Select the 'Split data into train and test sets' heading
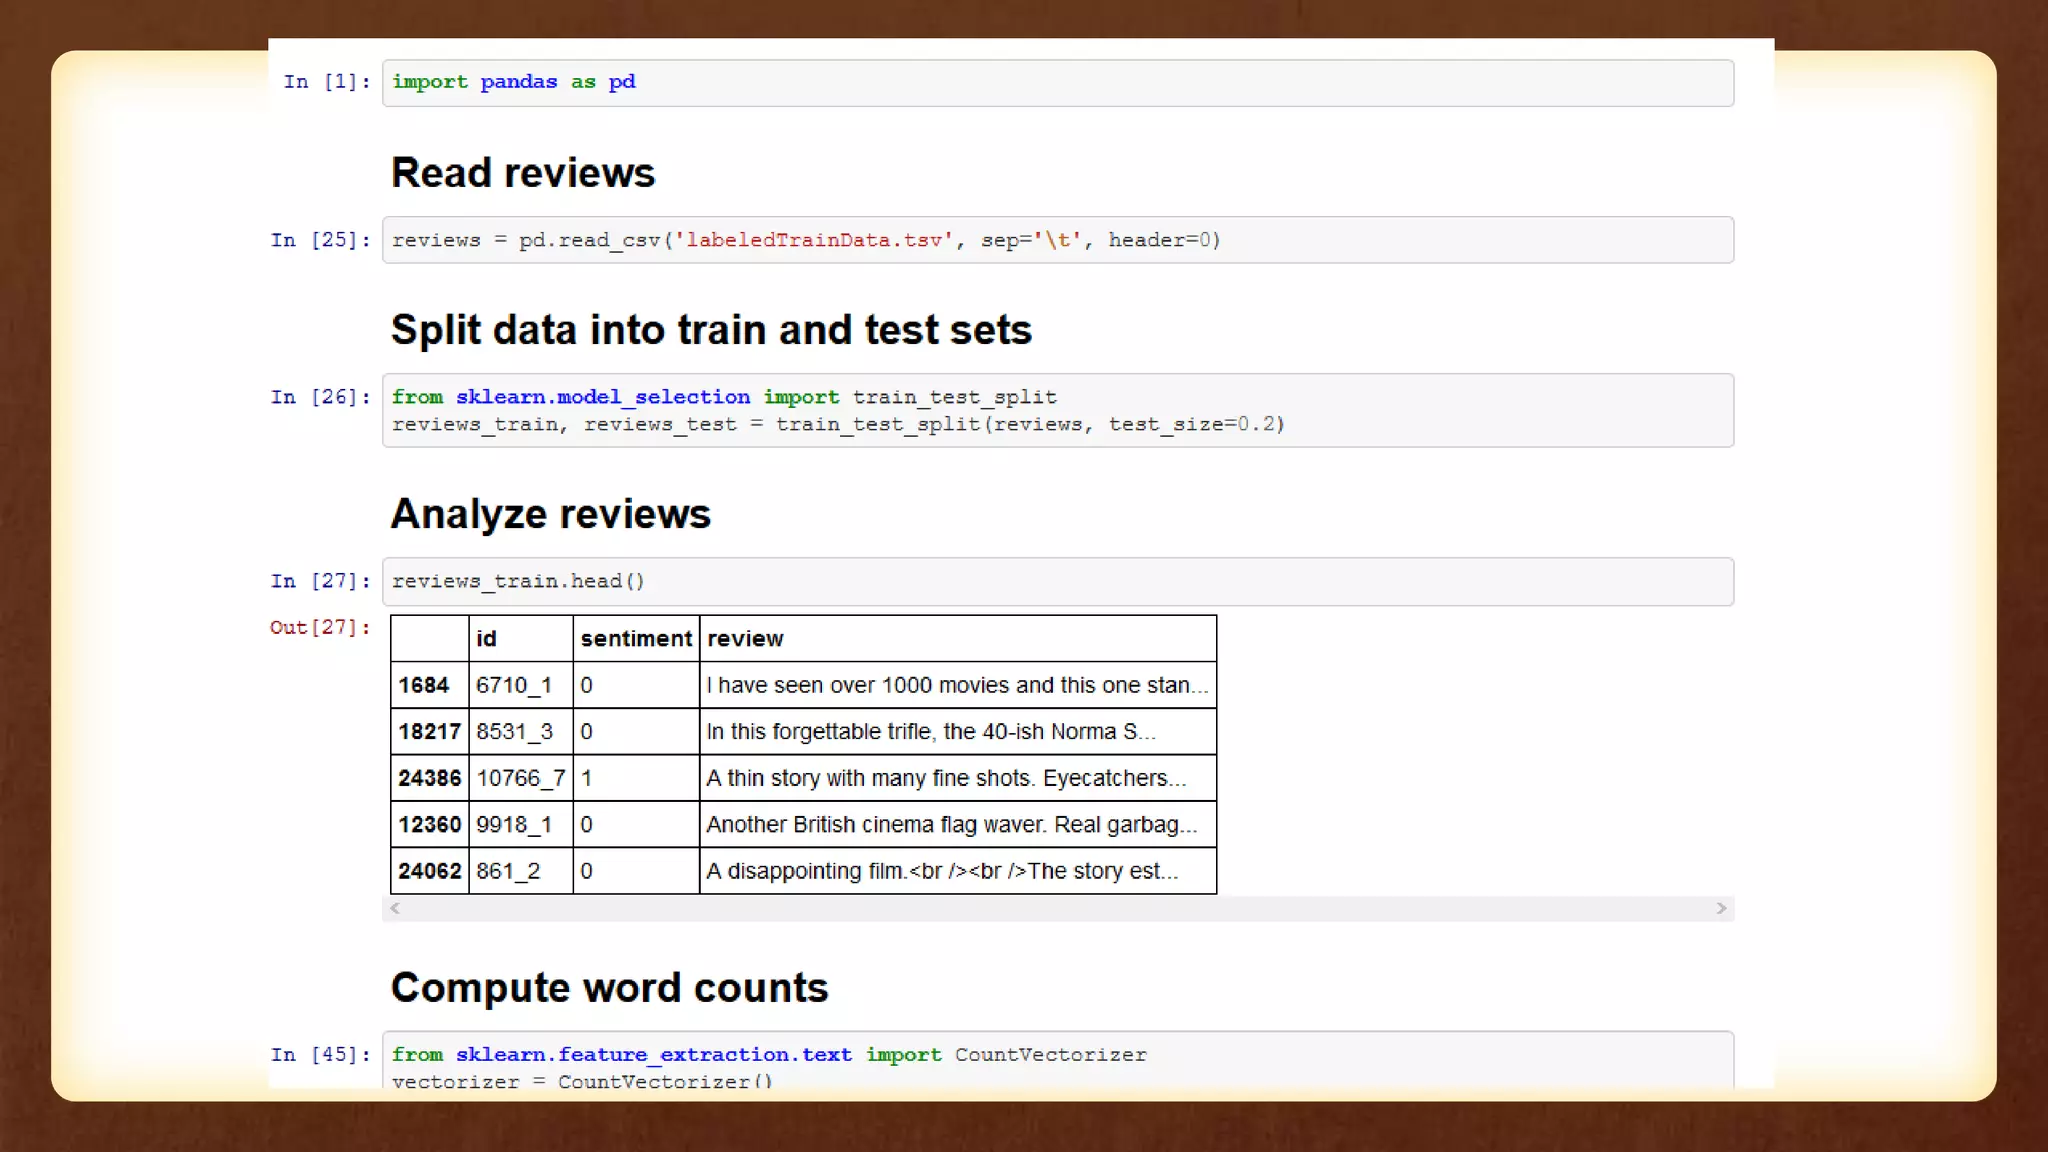Screen dimensions: 2048x1152 coord(710,330)
